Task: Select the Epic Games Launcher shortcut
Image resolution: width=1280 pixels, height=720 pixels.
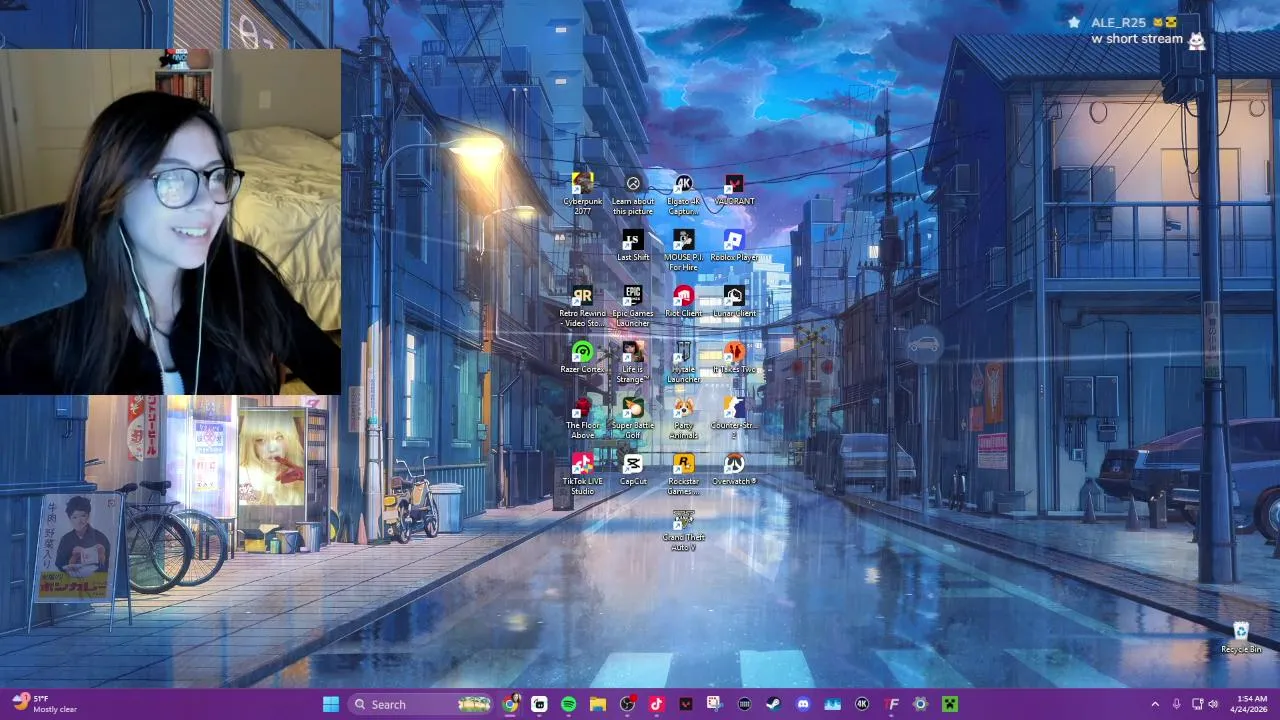Action: [633, 305]
